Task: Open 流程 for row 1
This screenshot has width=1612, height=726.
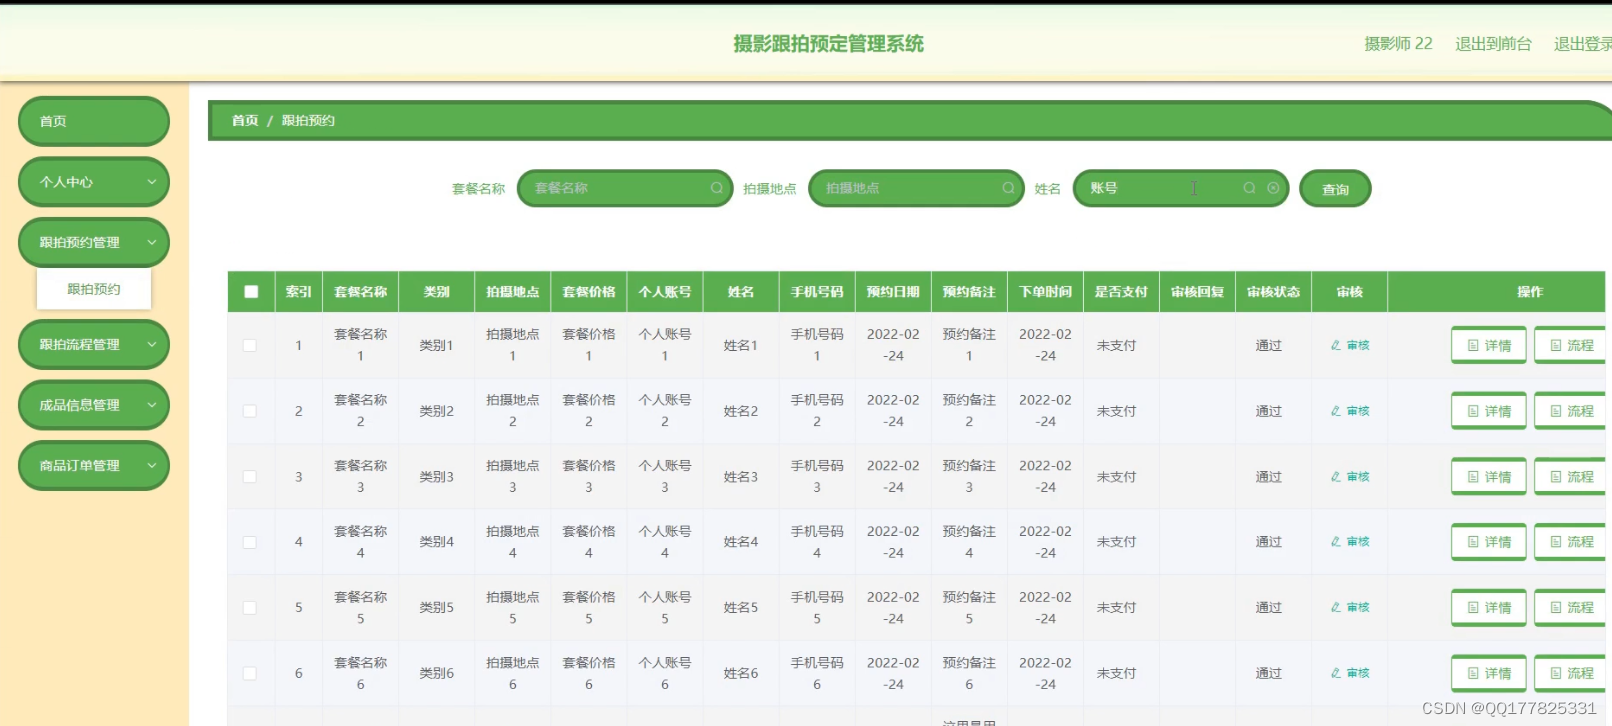Action: [x=1571, y=345]
